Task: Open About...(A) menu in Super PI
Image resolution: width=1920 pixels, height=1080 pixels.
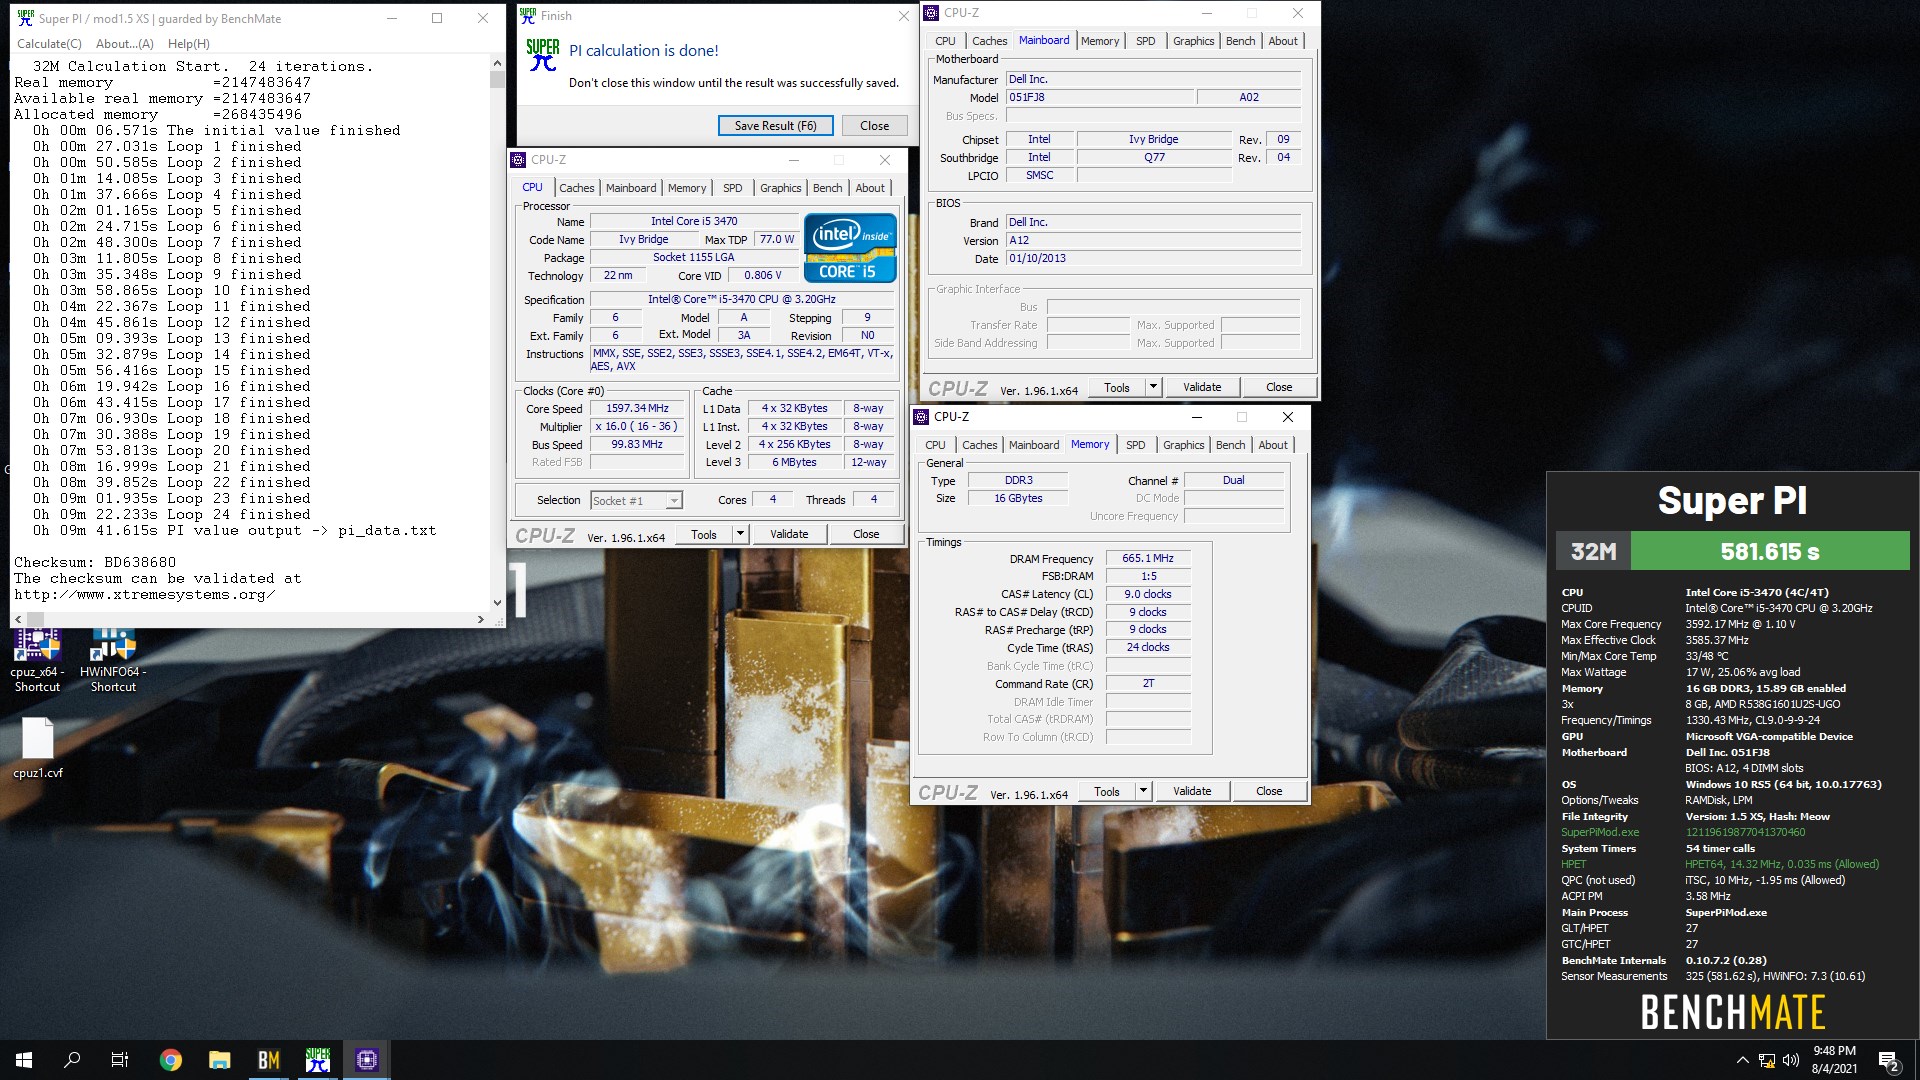Action: point(125,43)
